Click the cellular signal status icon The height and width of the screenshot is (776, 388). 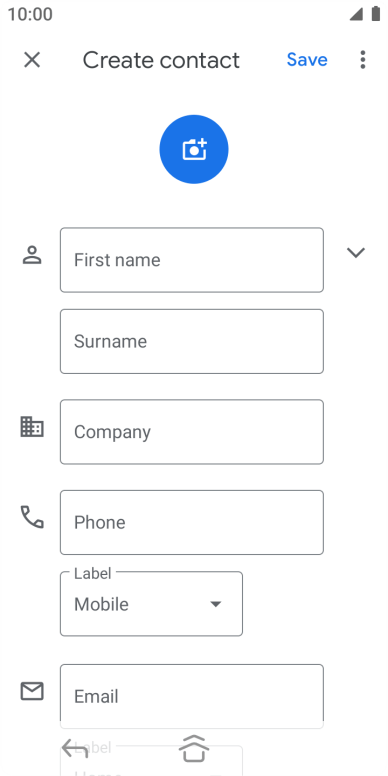click(356, 14)
